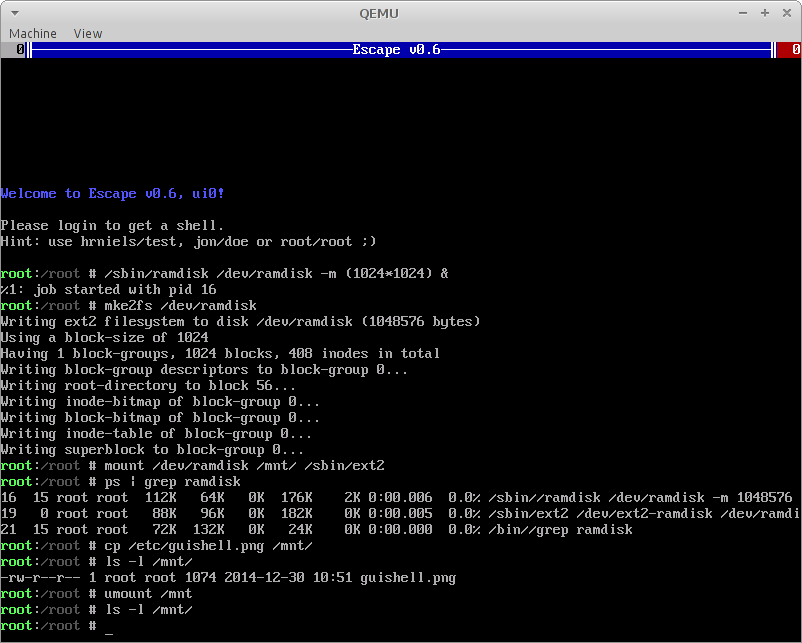Click the '0' console number at left
This screenshot has height=643, width=802.
(x=20, y=50)
